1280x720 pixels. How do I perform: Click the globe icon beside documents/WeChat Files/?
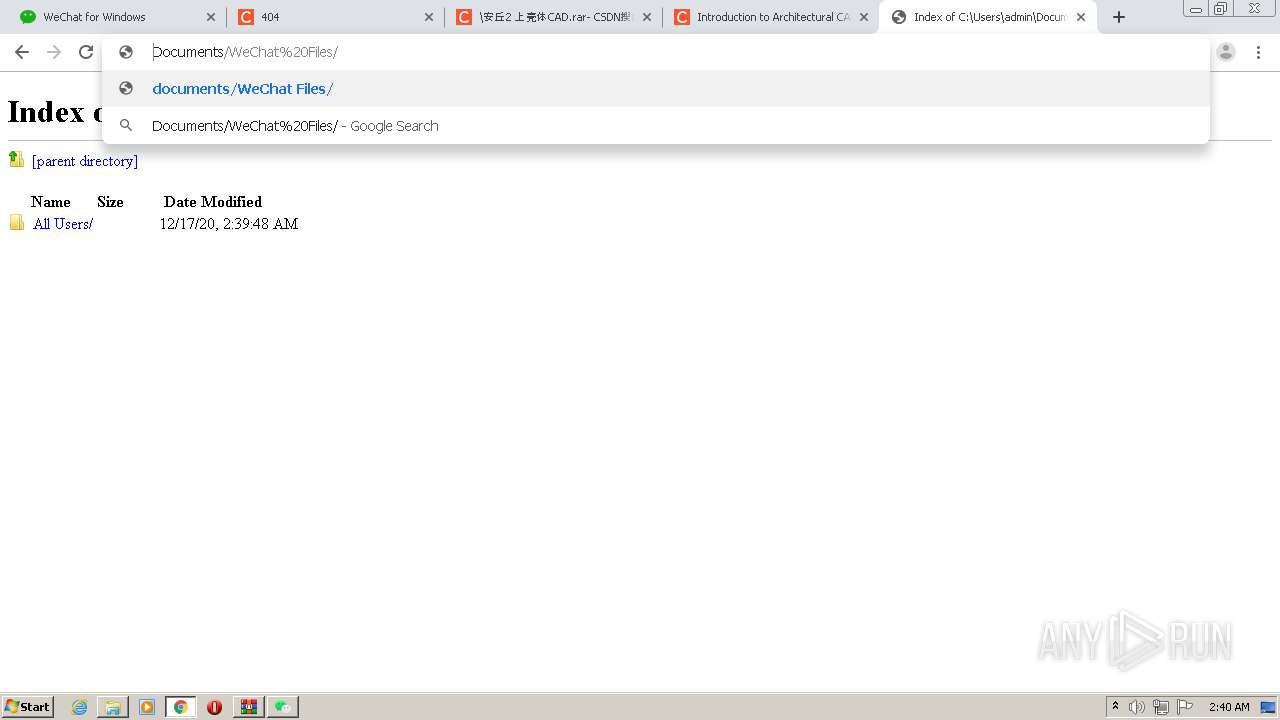click(x=126, y=89)
